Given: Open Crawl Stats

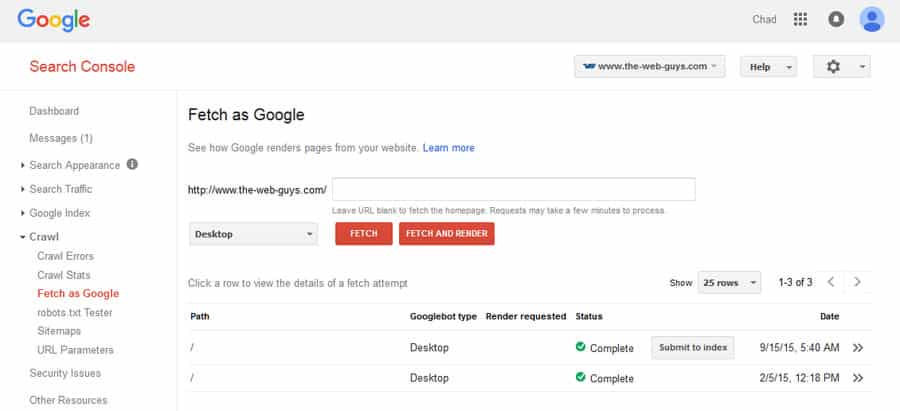Looking at the screenshot, I should pyautogui.click(x=64, y=275).
